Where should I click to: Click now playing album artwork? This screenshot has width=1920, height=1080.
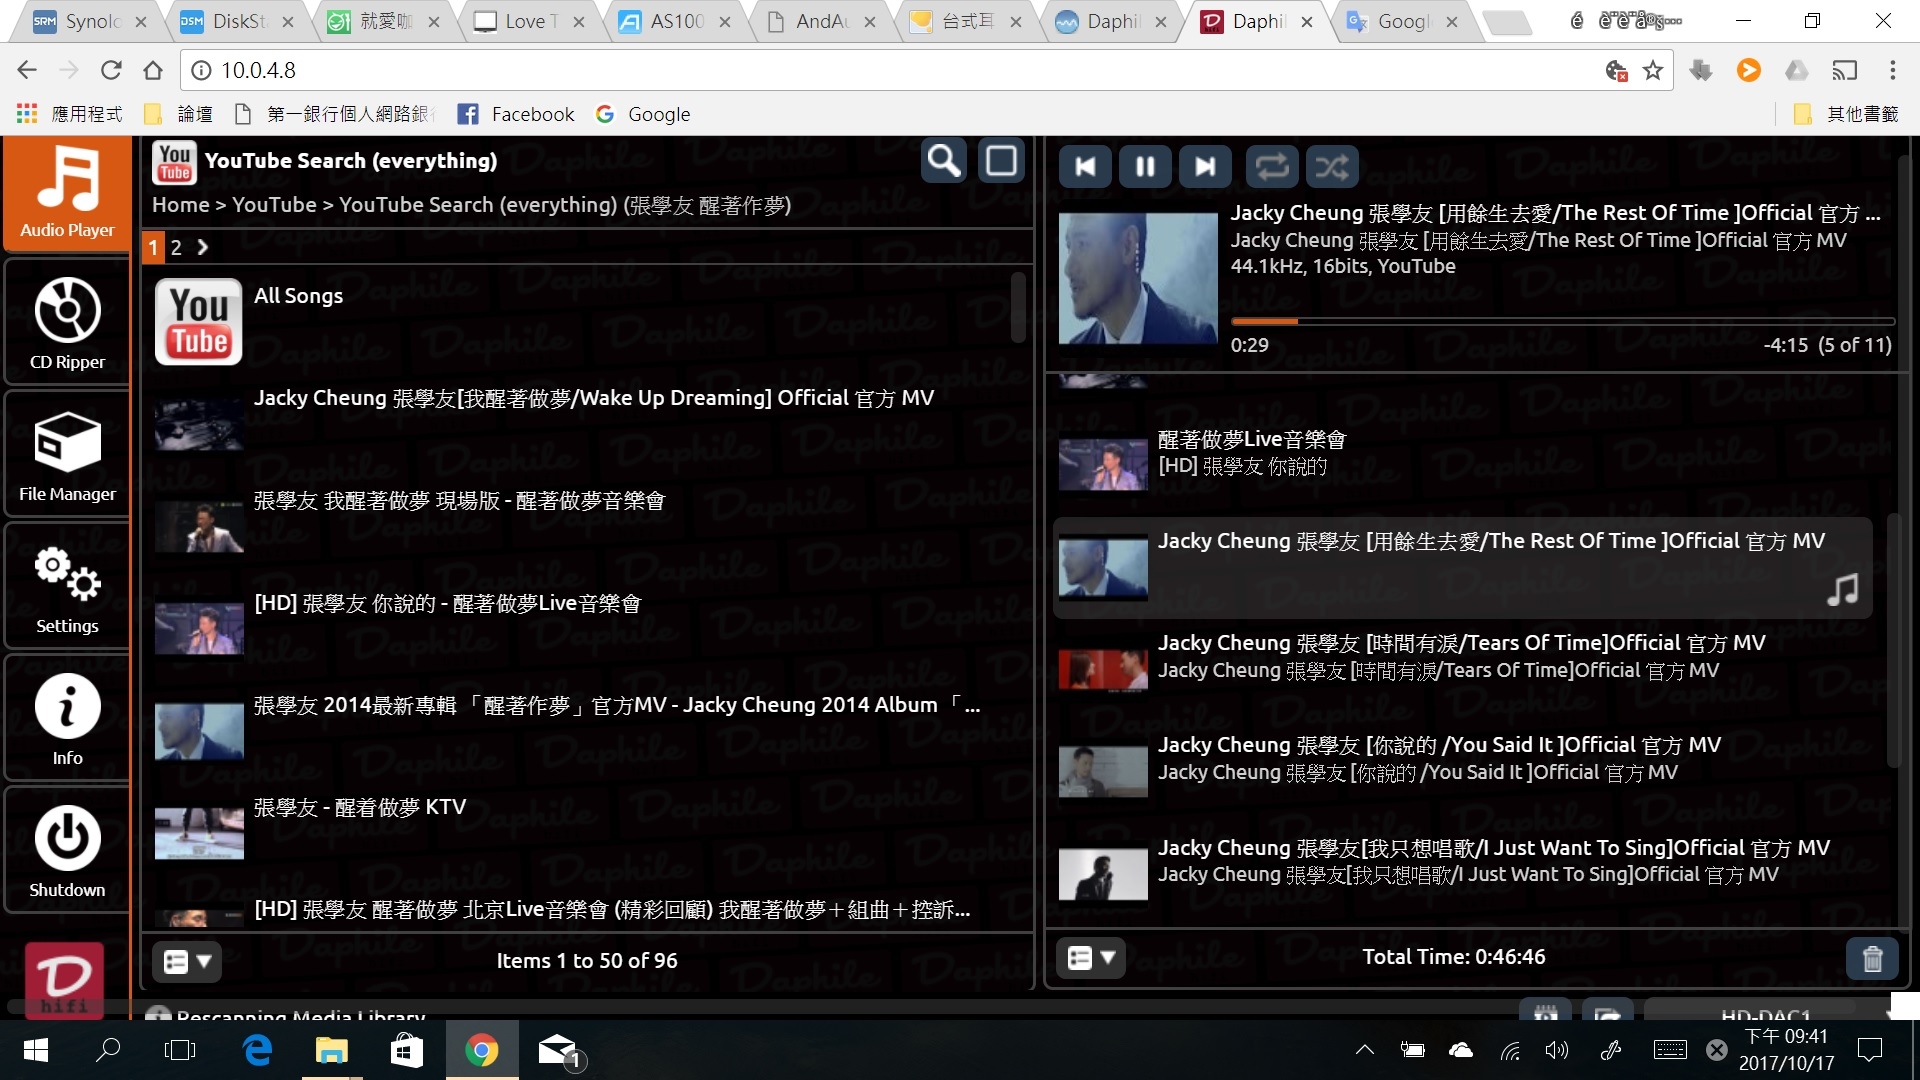[x=1138, y=278]
